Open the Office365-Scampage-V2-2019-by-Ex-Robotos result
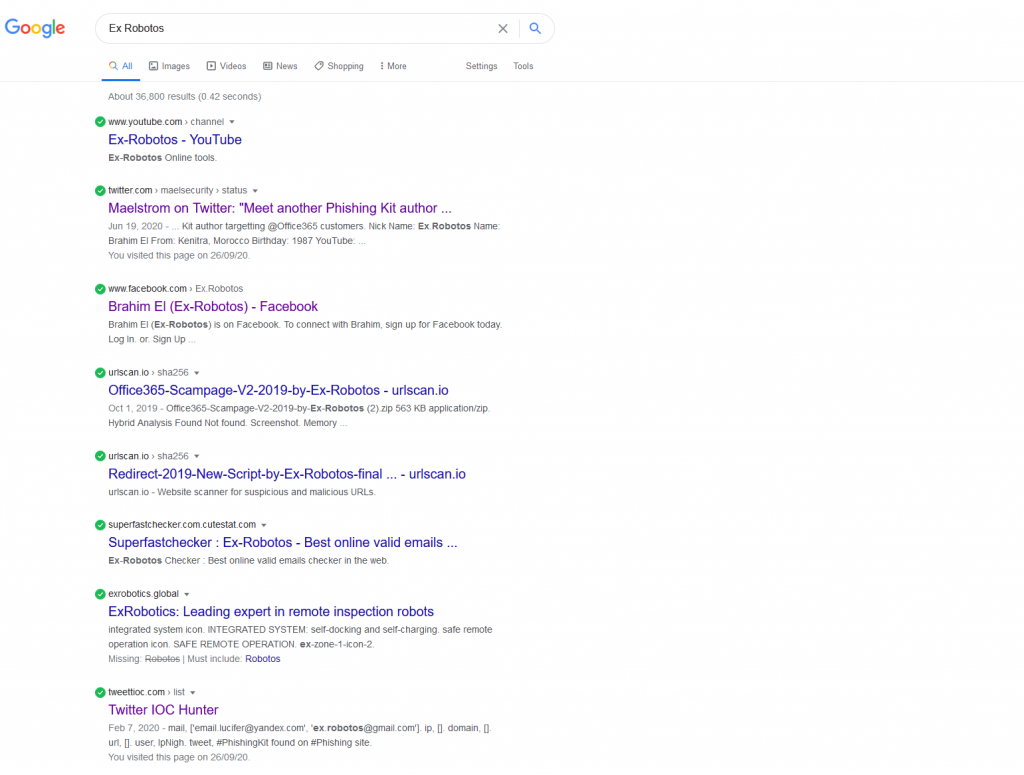1024x775 pixels. 278,390
